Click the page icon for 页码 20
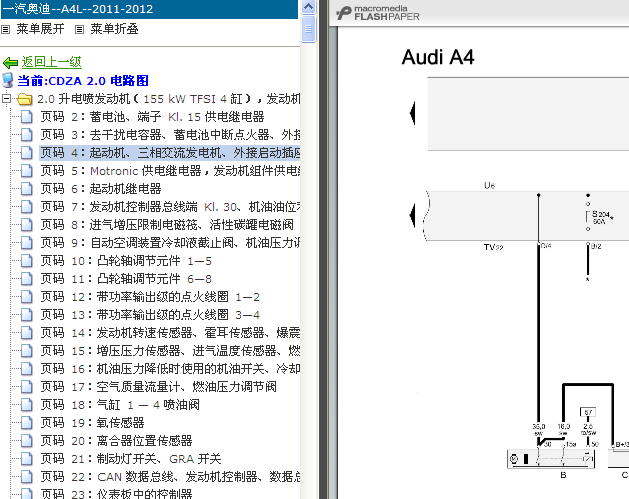The width and height of the screenshot is (629, 499). [x=26, y=441]
